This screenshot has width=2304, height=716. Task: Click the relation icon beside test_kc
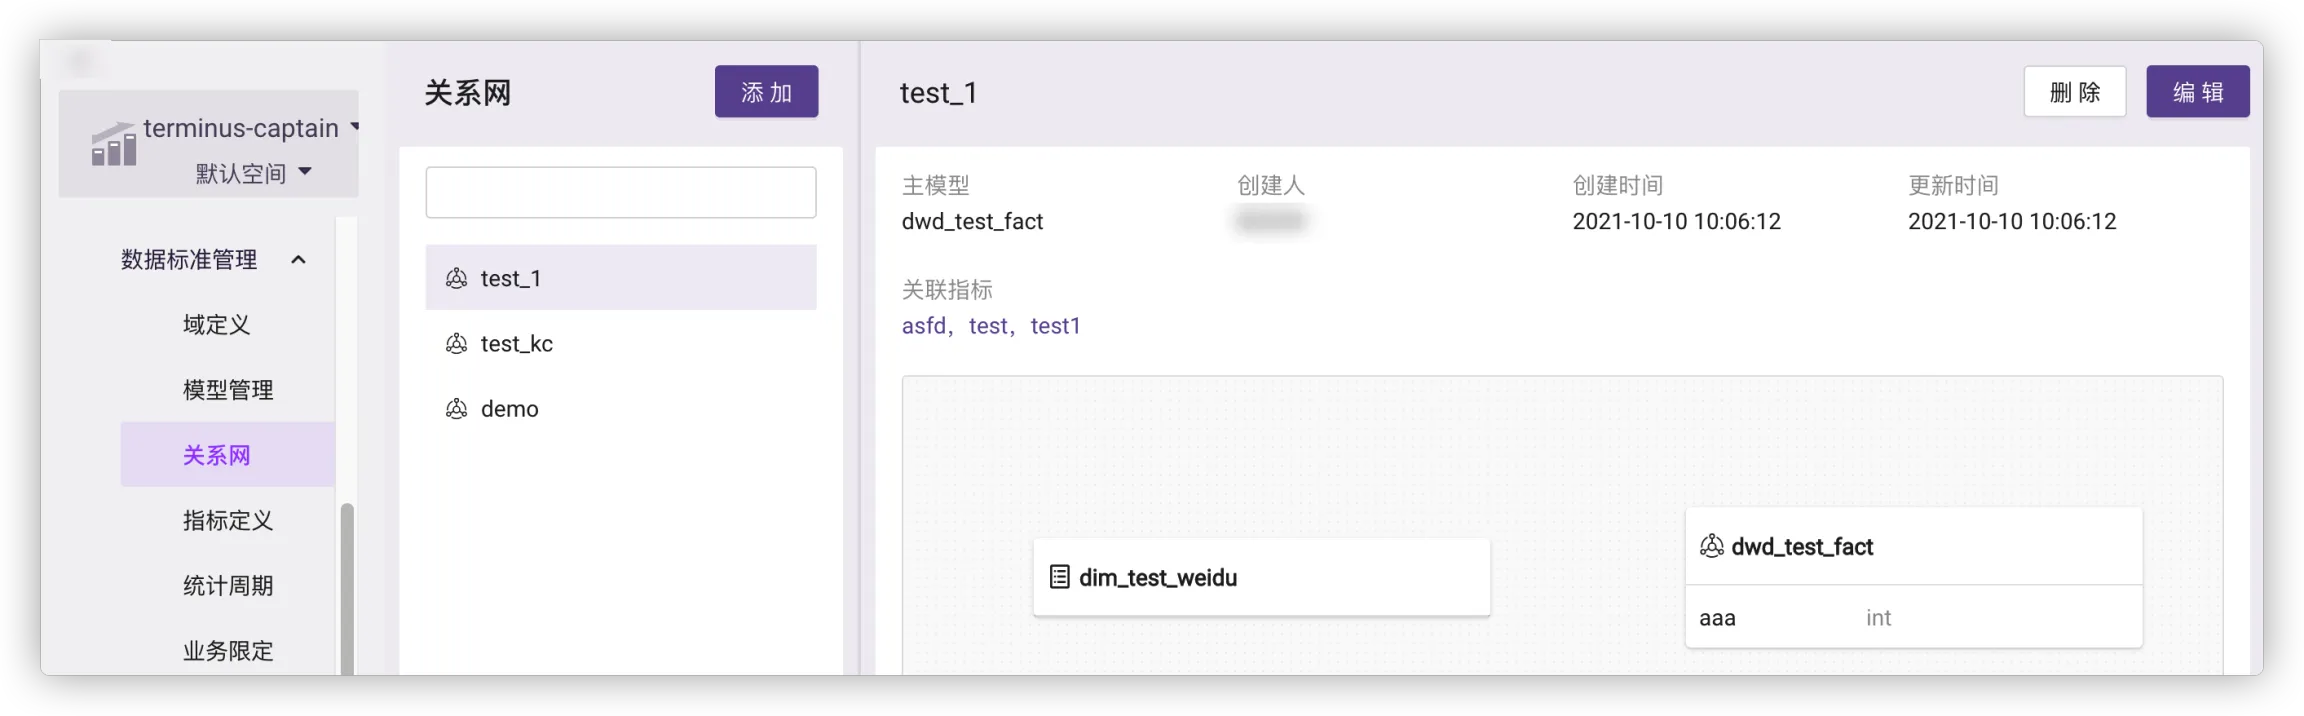[456, 344]
